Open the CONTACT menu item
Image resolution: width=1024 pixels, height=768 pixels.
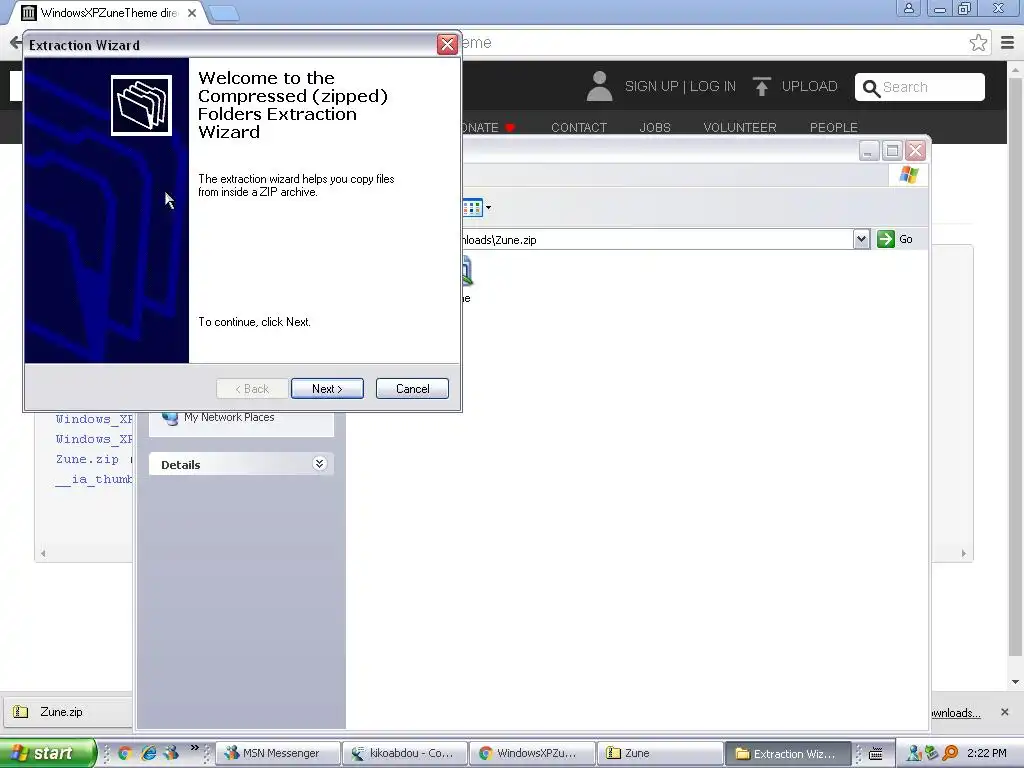579,127
